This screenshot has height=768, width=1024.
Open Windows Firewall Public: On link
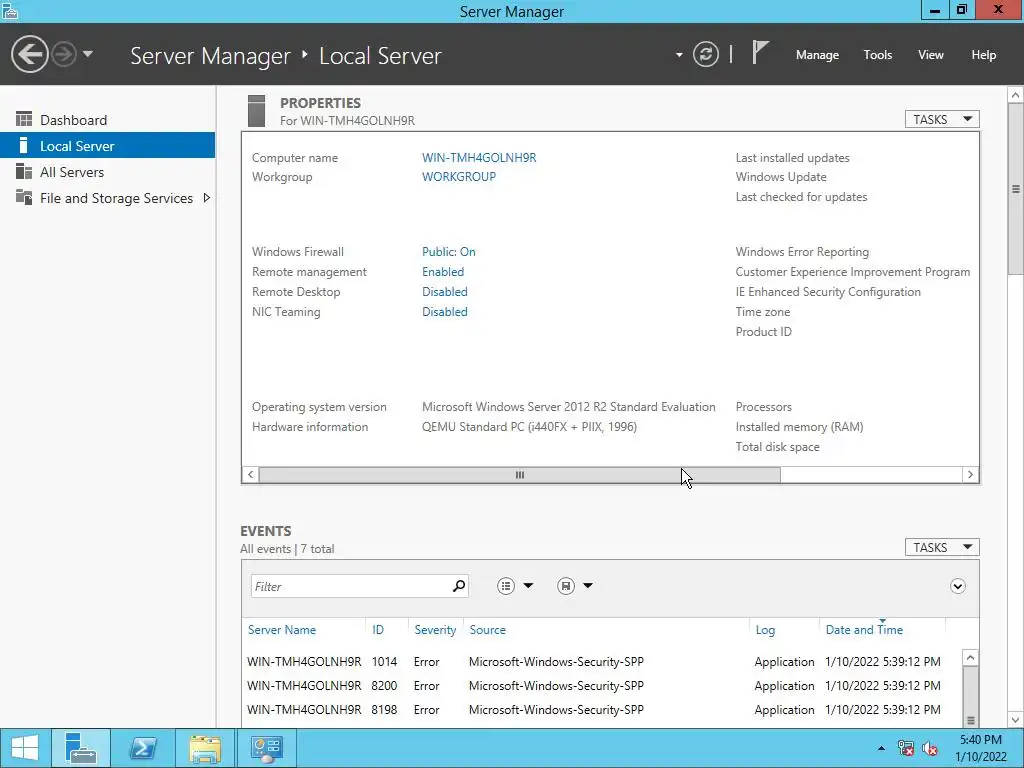pyautogui.click(x=449, y=251)
